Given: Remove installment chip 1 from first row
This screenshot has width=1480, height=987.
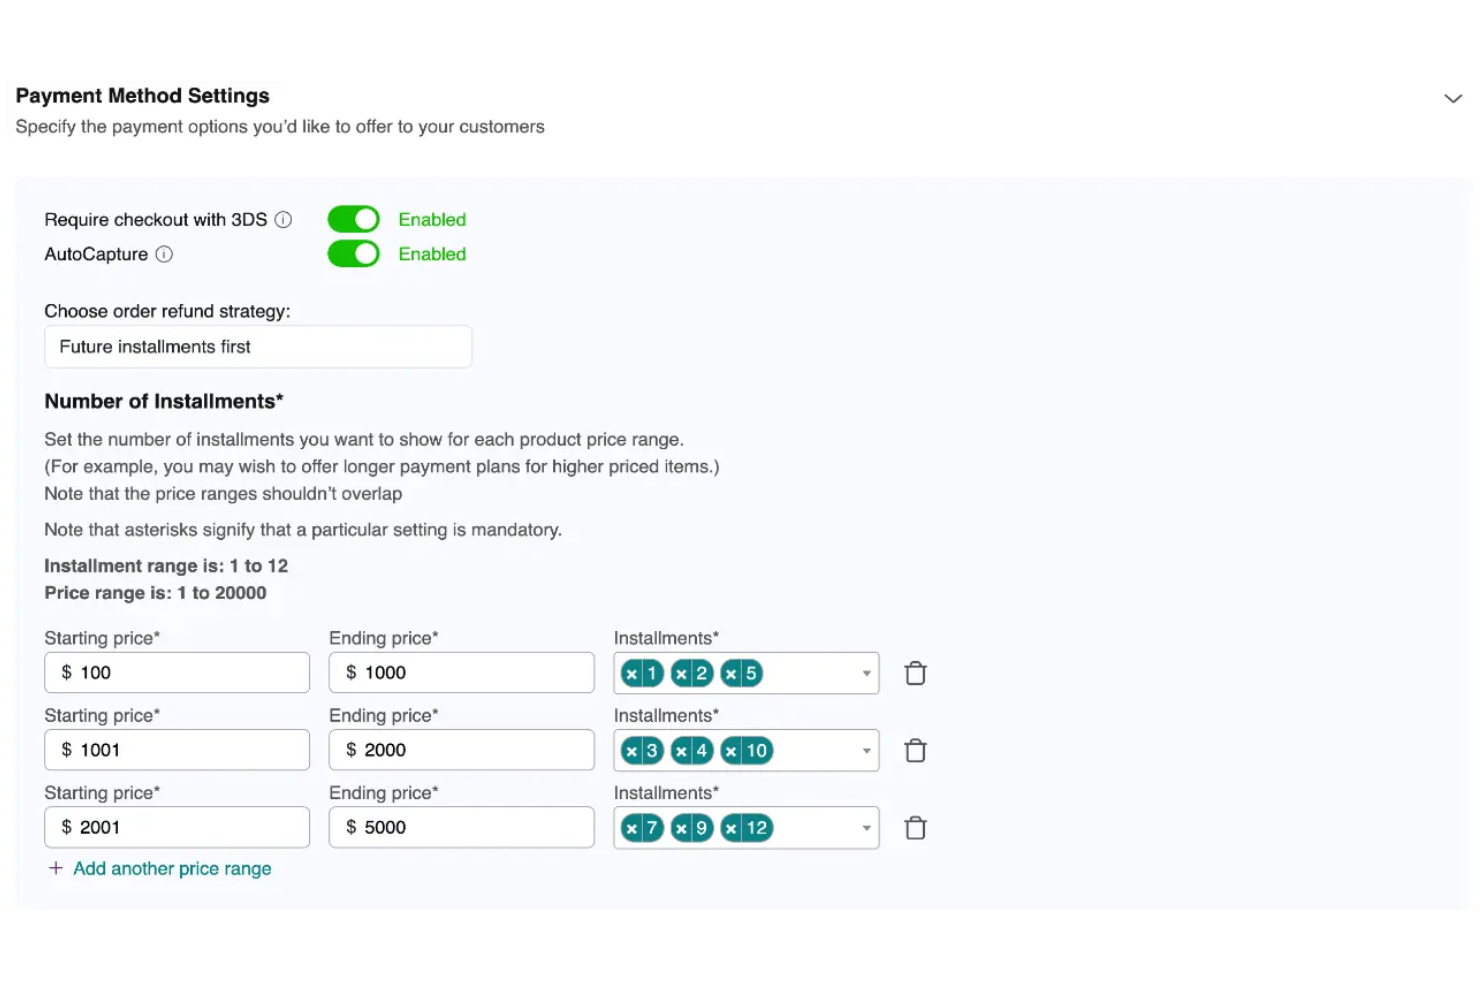Looking at the screenshot, I should [631, 672].
